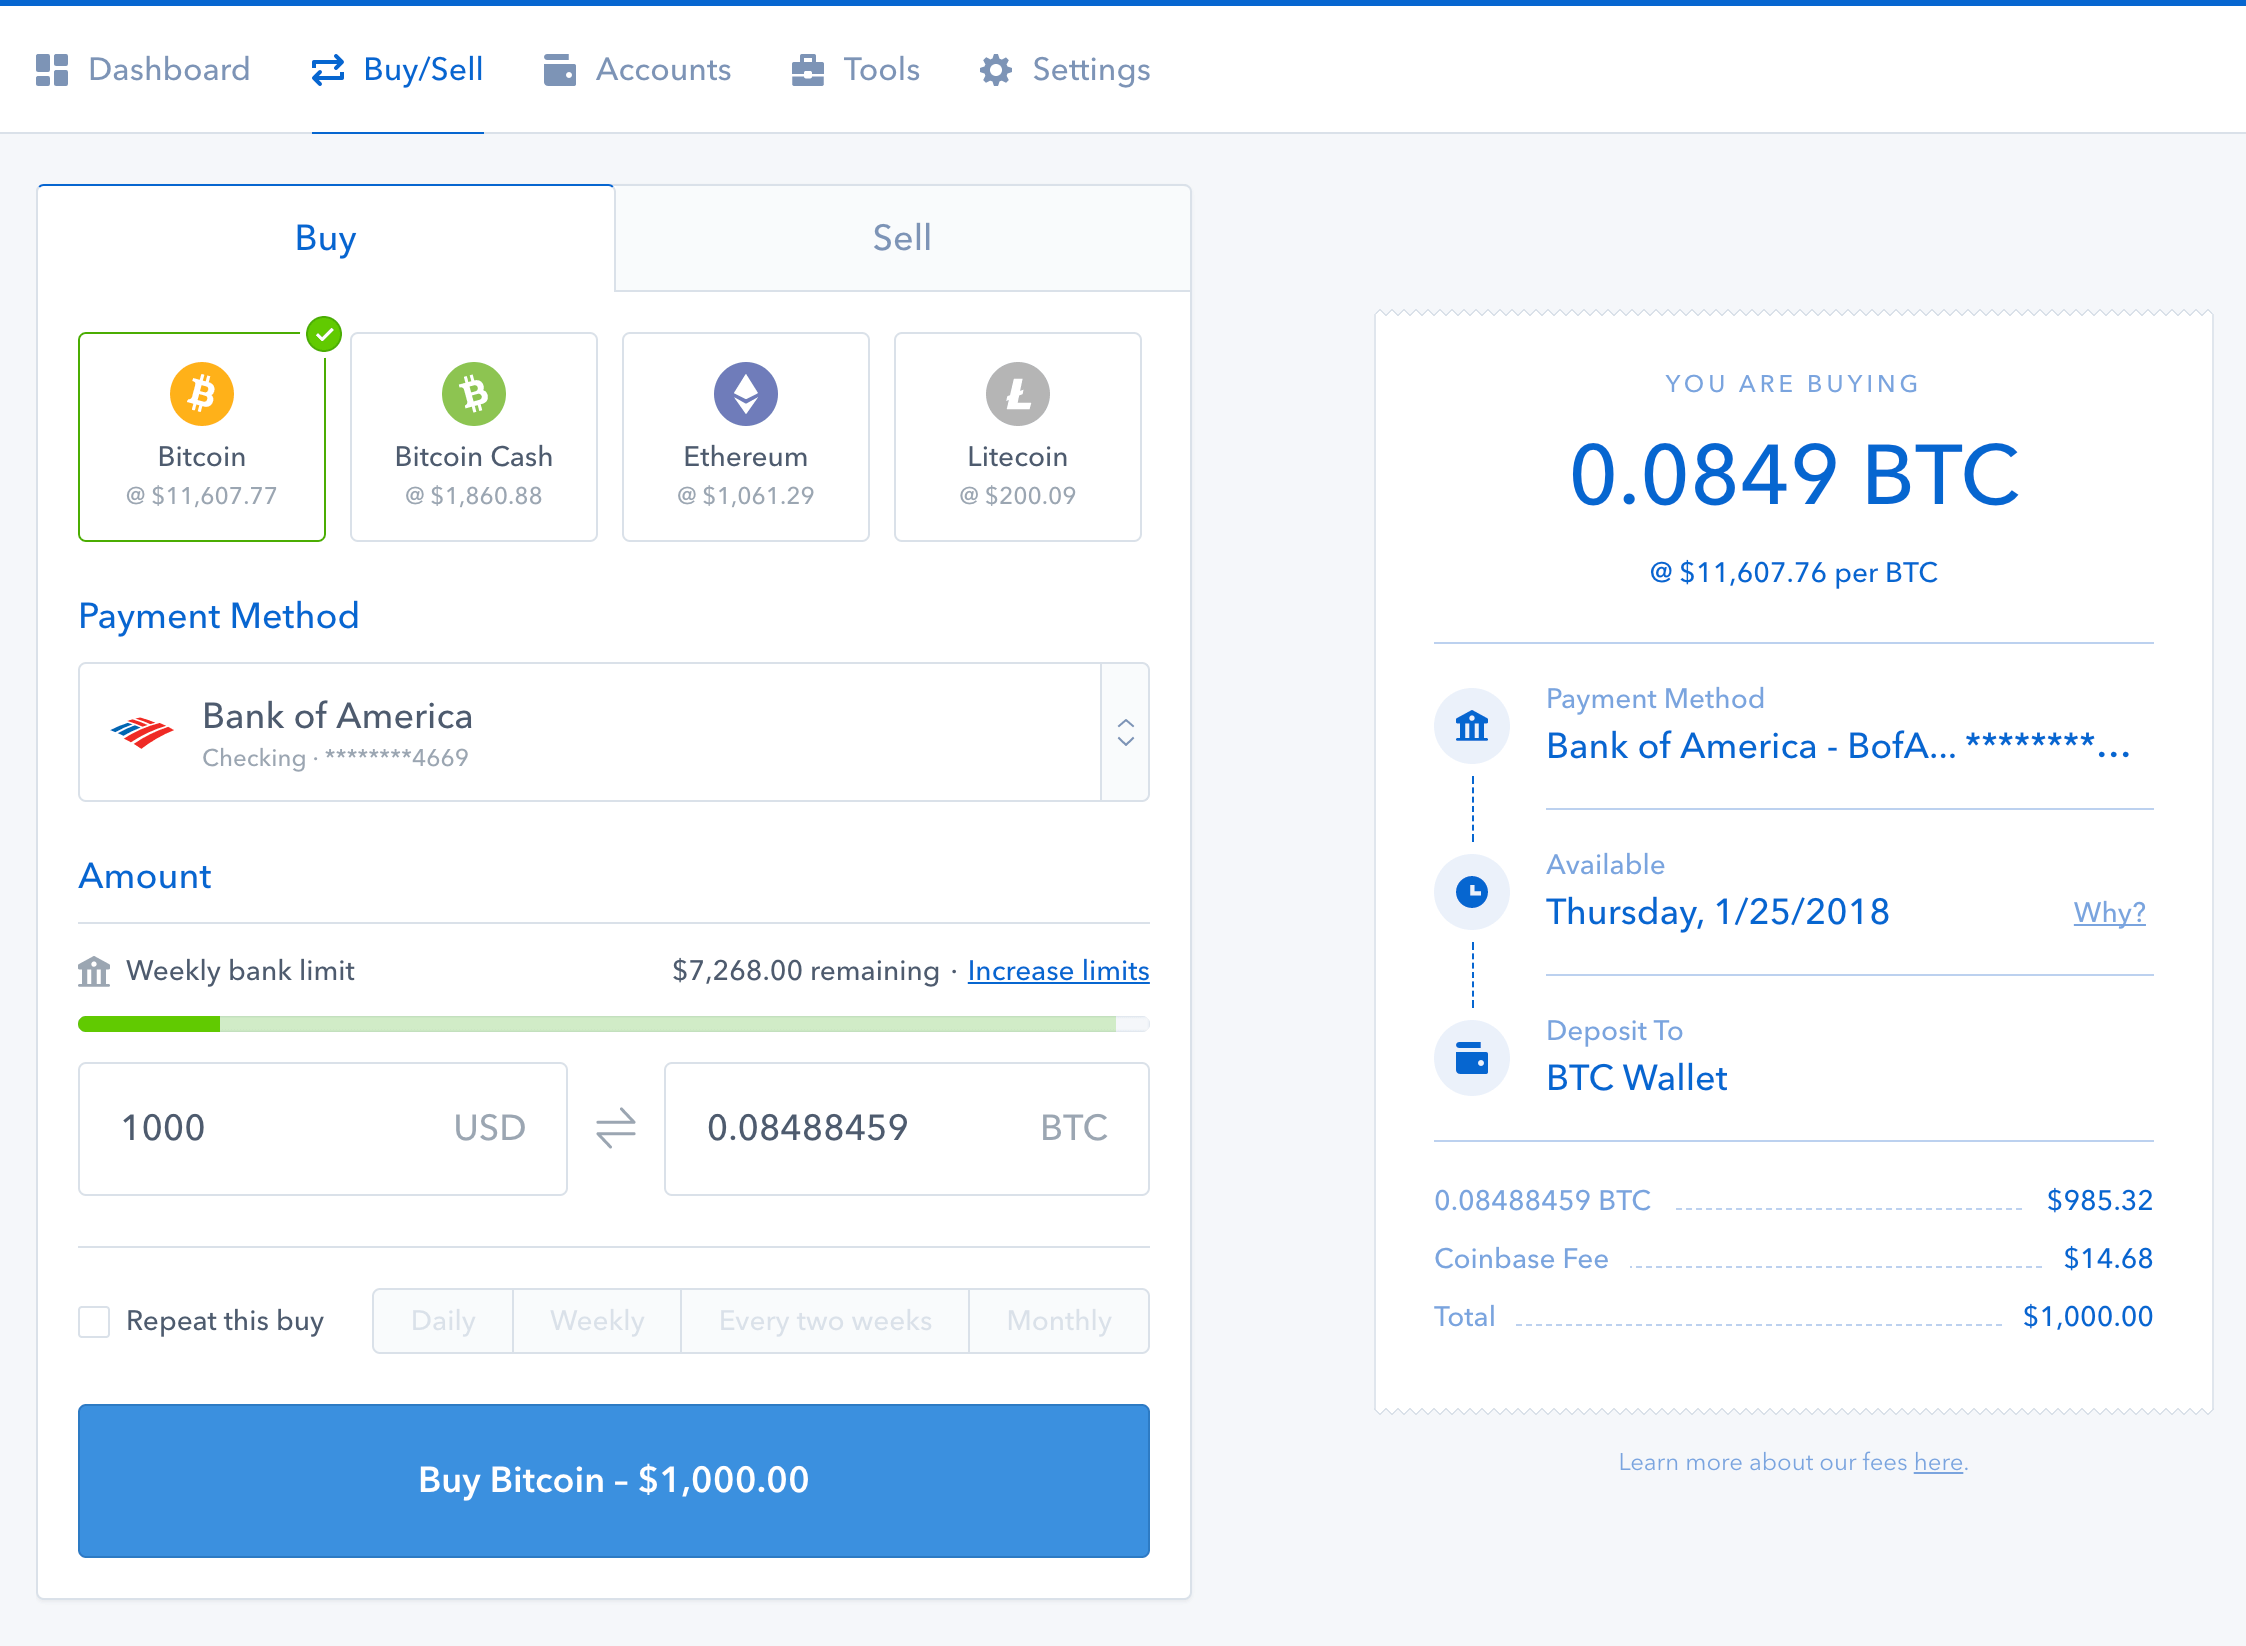Screen dimensions: 2246x1646
Task: Switch to the Sell tab
Action: pos(902,238)
